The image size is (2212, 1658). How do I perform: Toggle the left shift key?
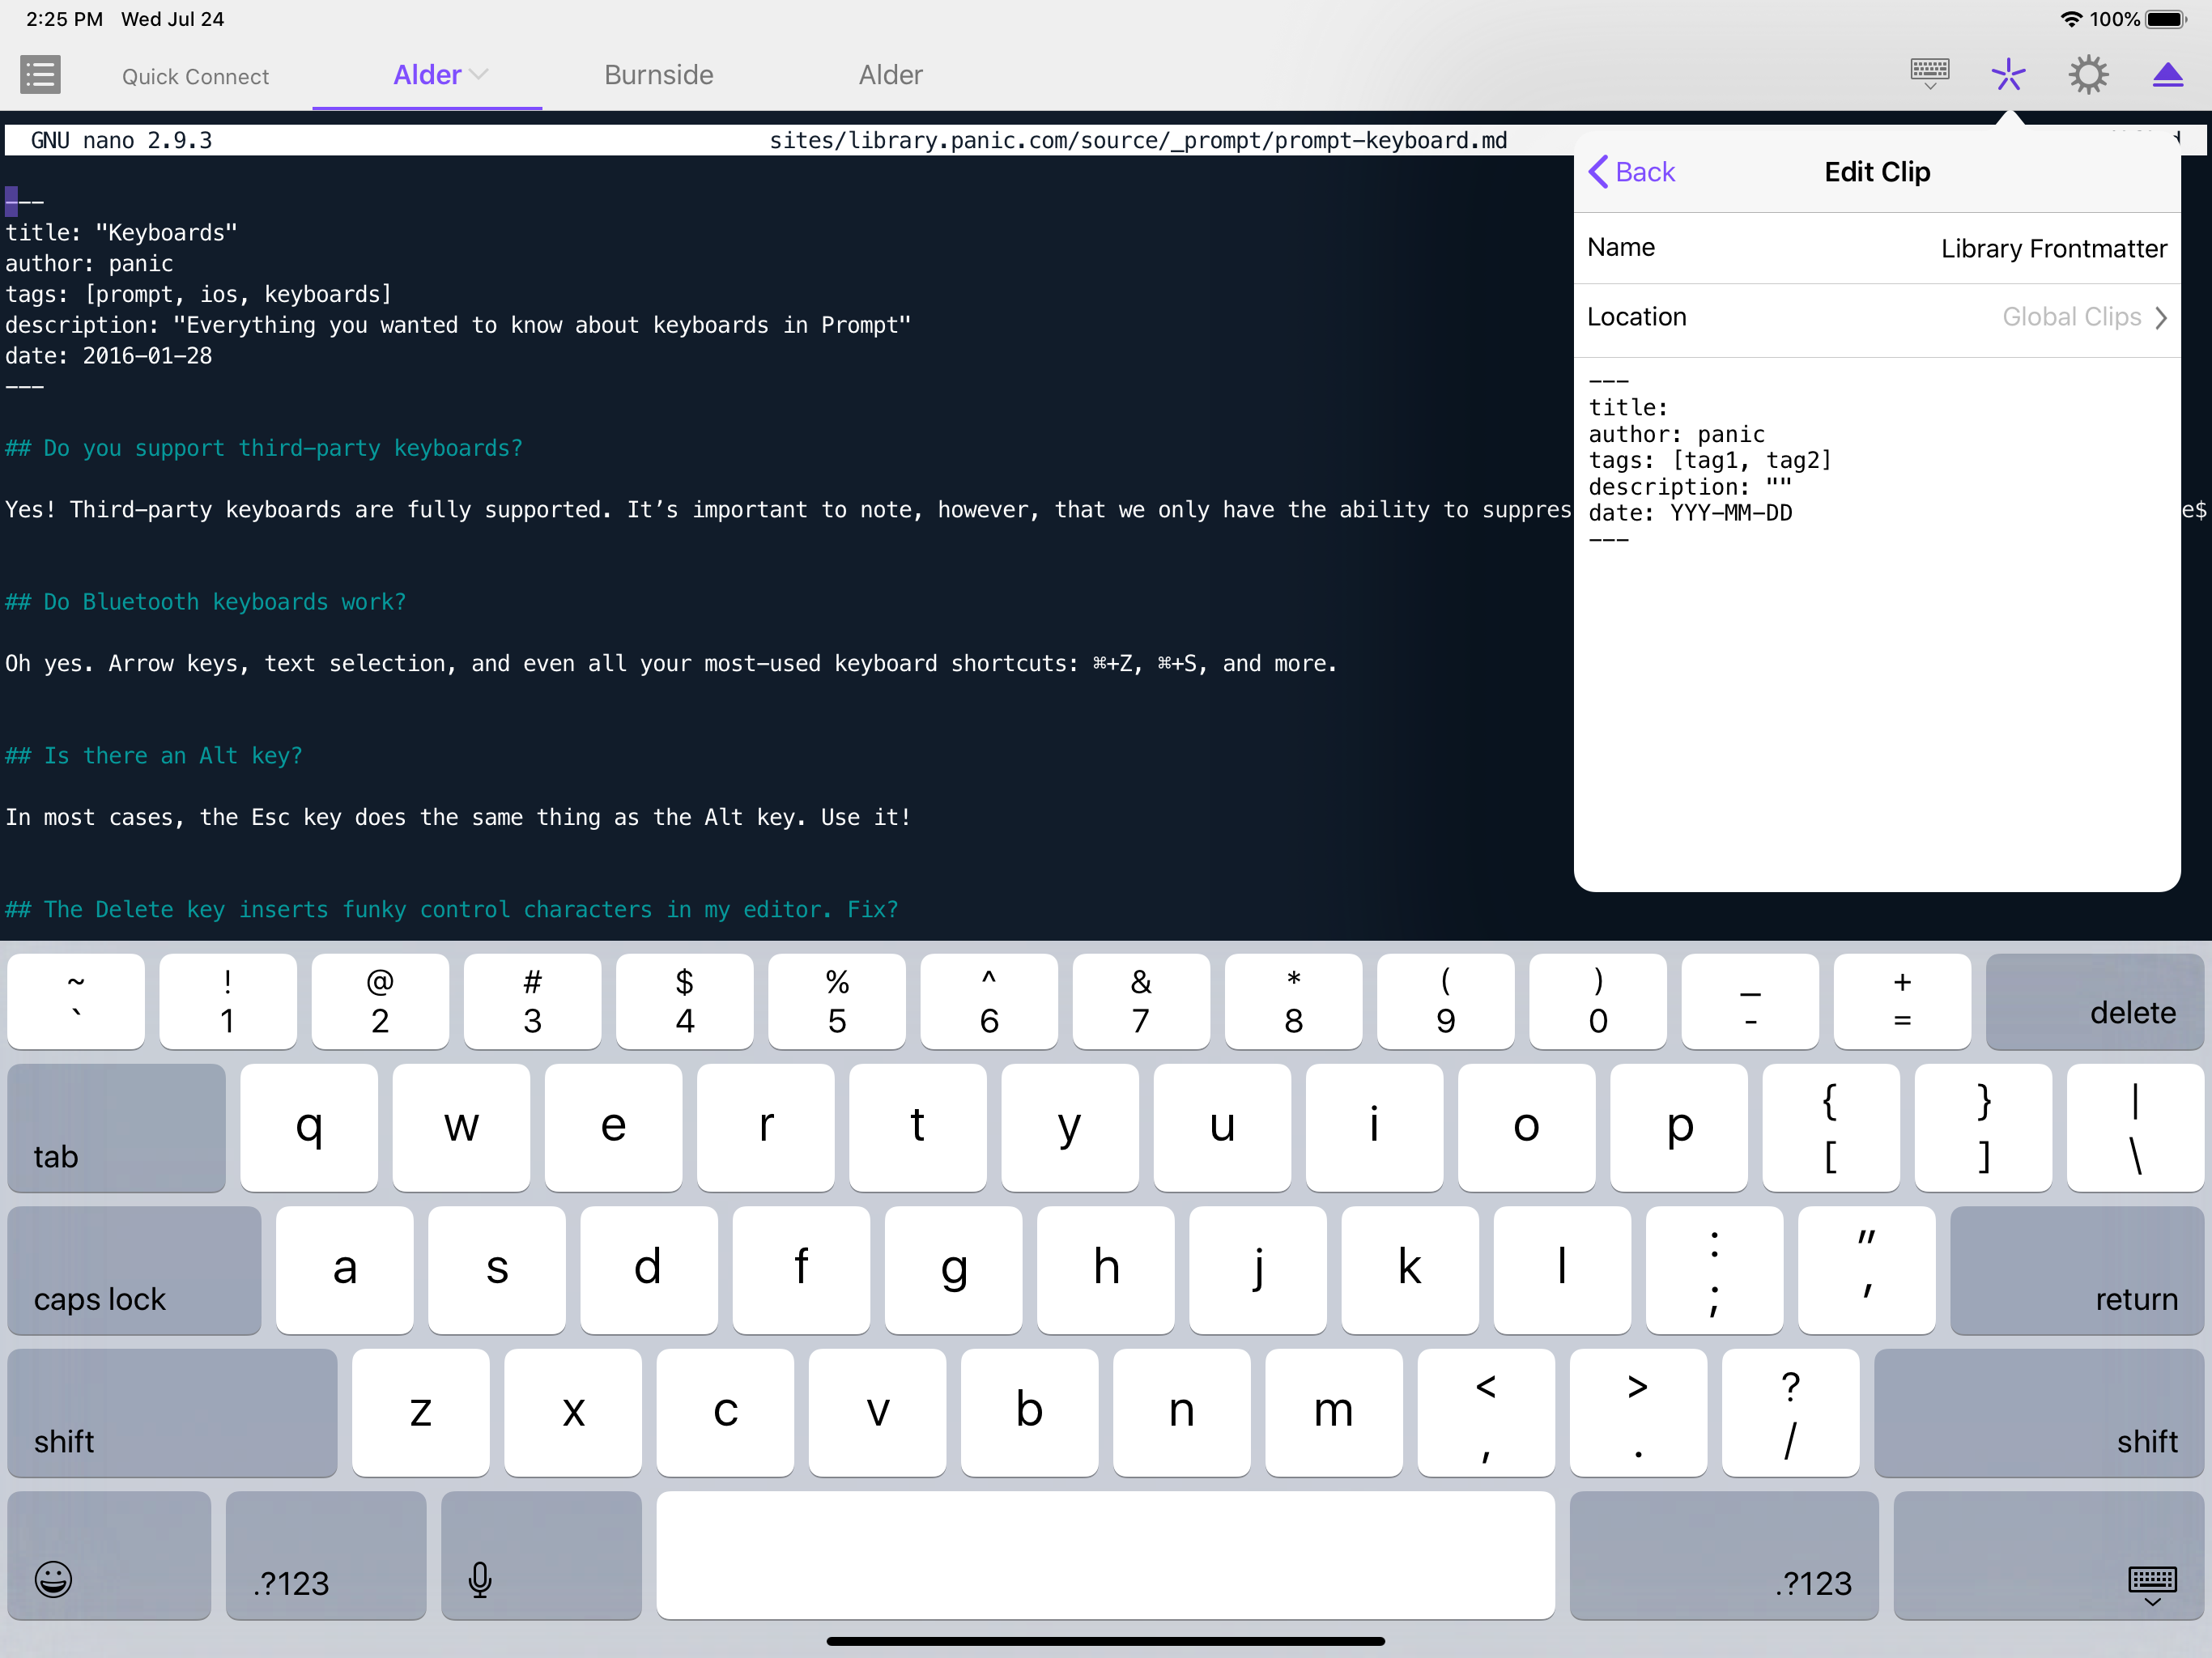point(172,1412)
